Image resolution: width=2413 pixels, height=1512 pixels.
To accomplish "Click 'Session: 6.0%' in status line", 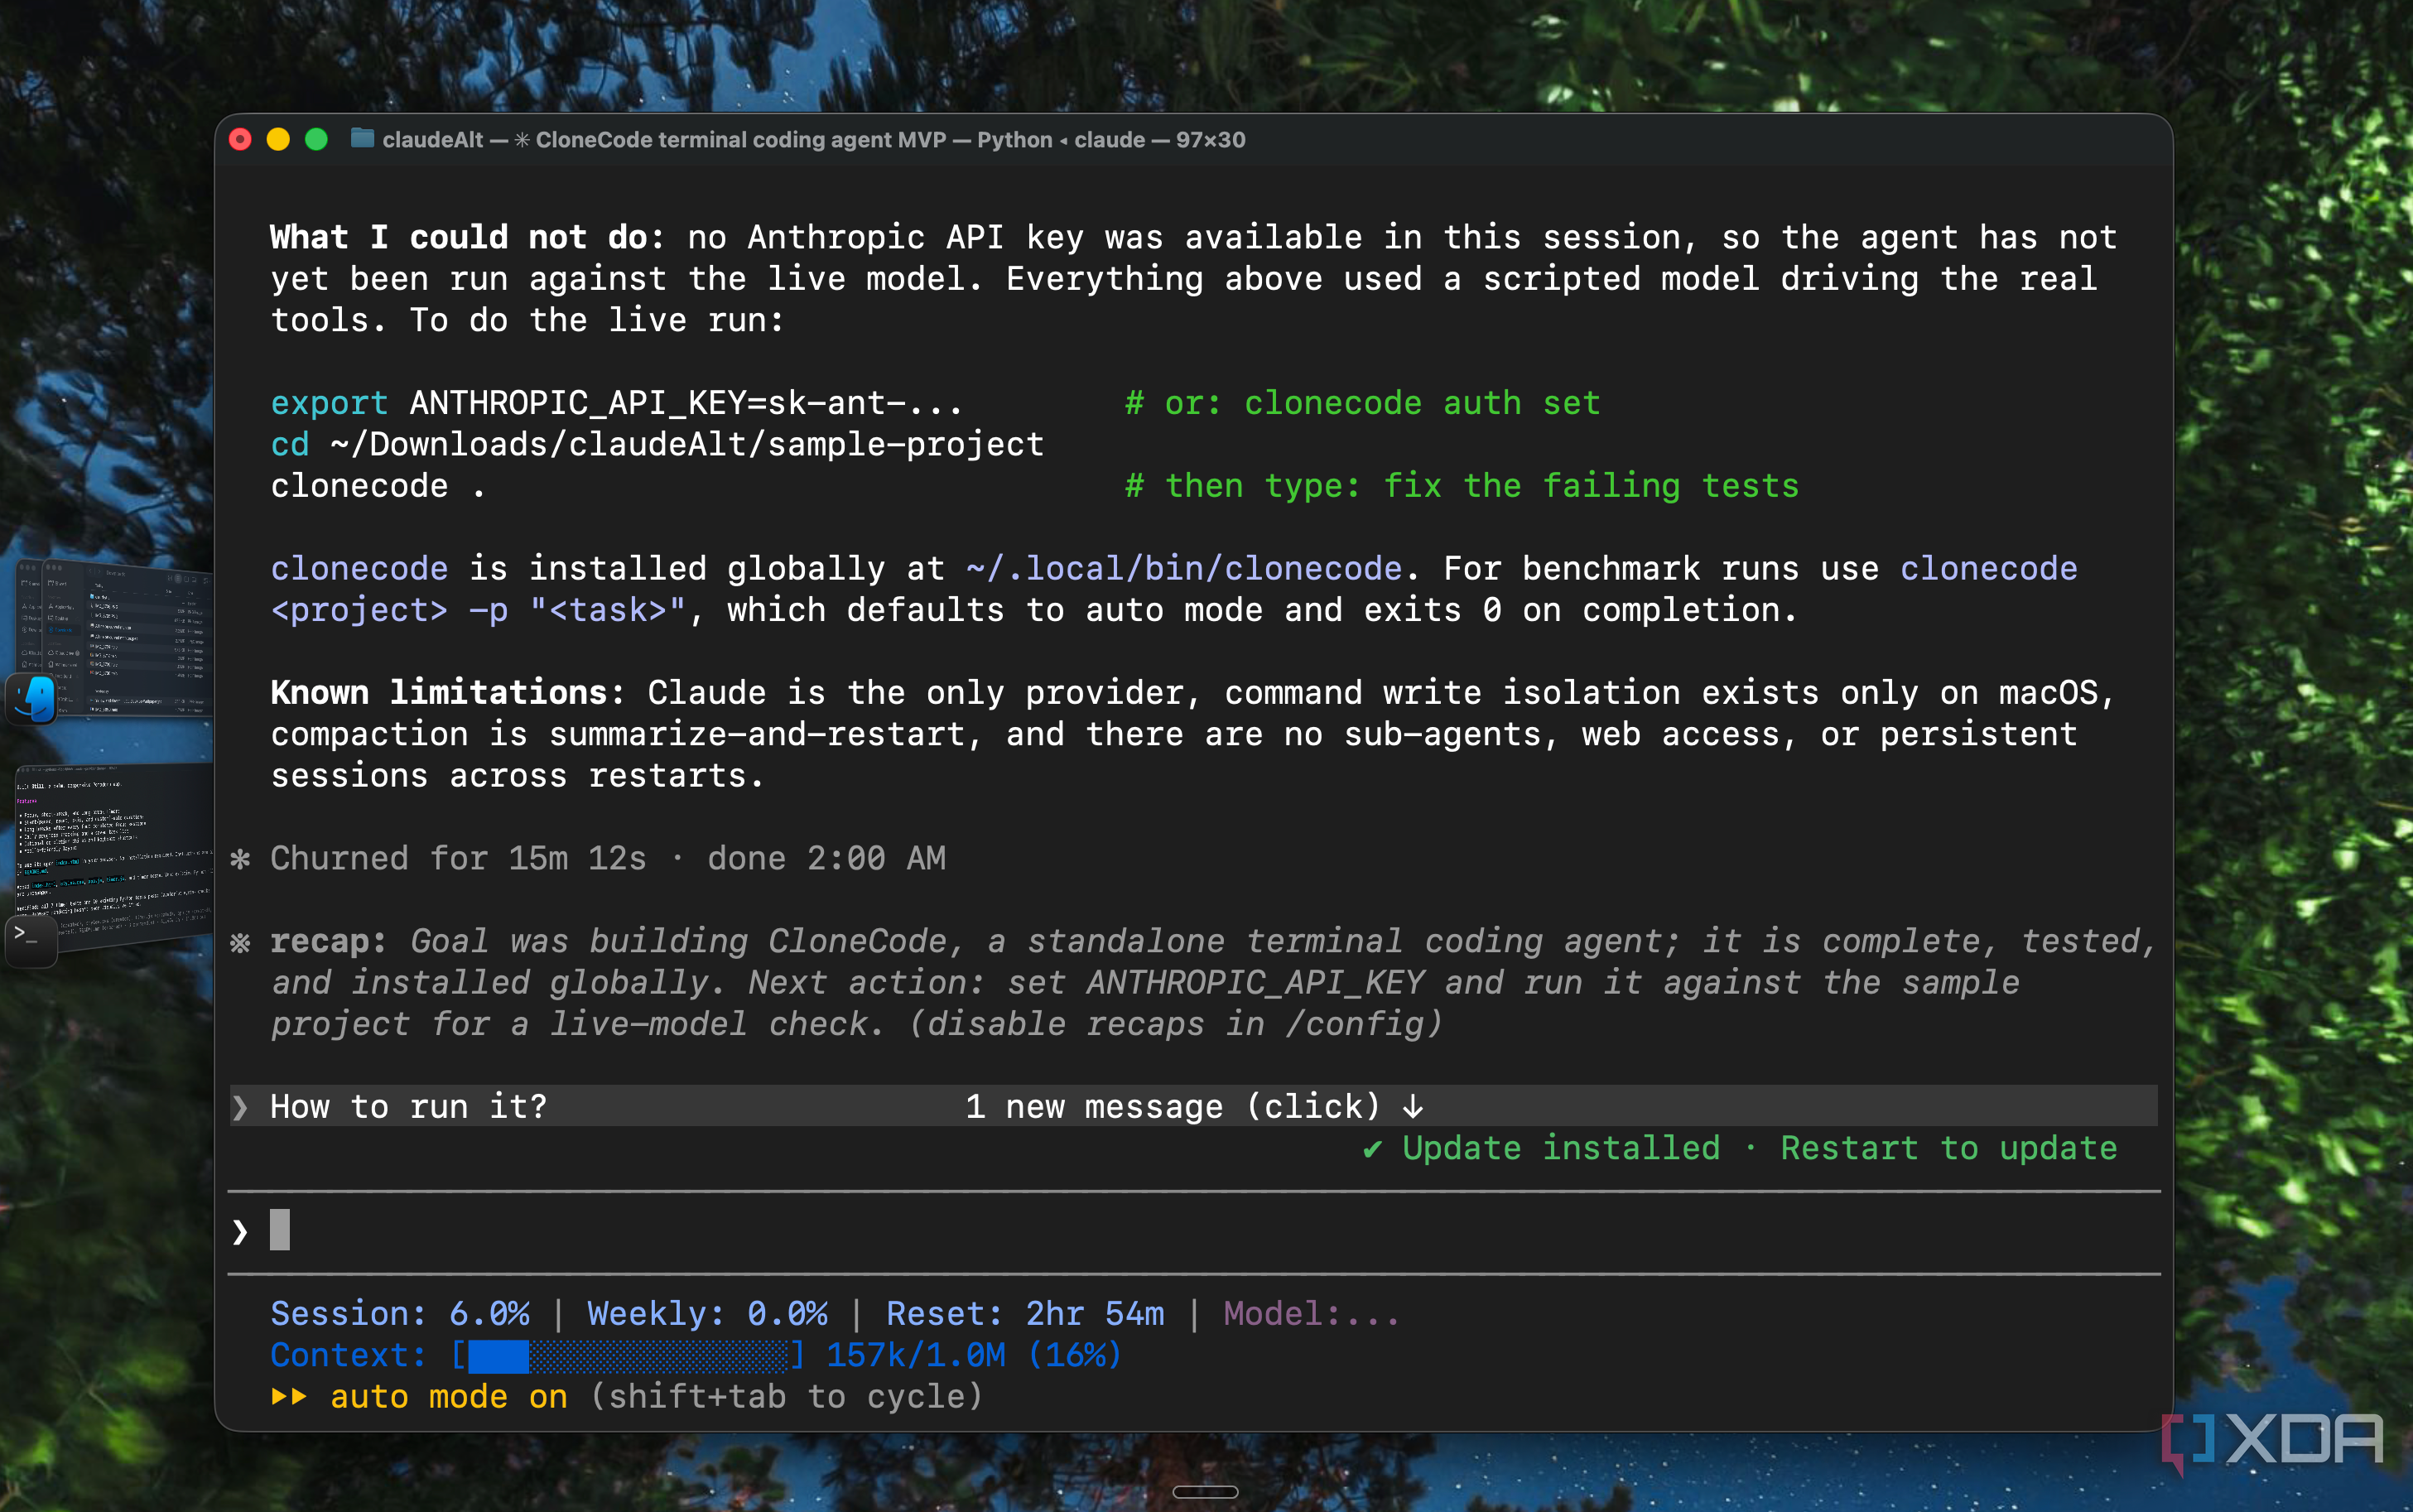I will coord(400,1314).
